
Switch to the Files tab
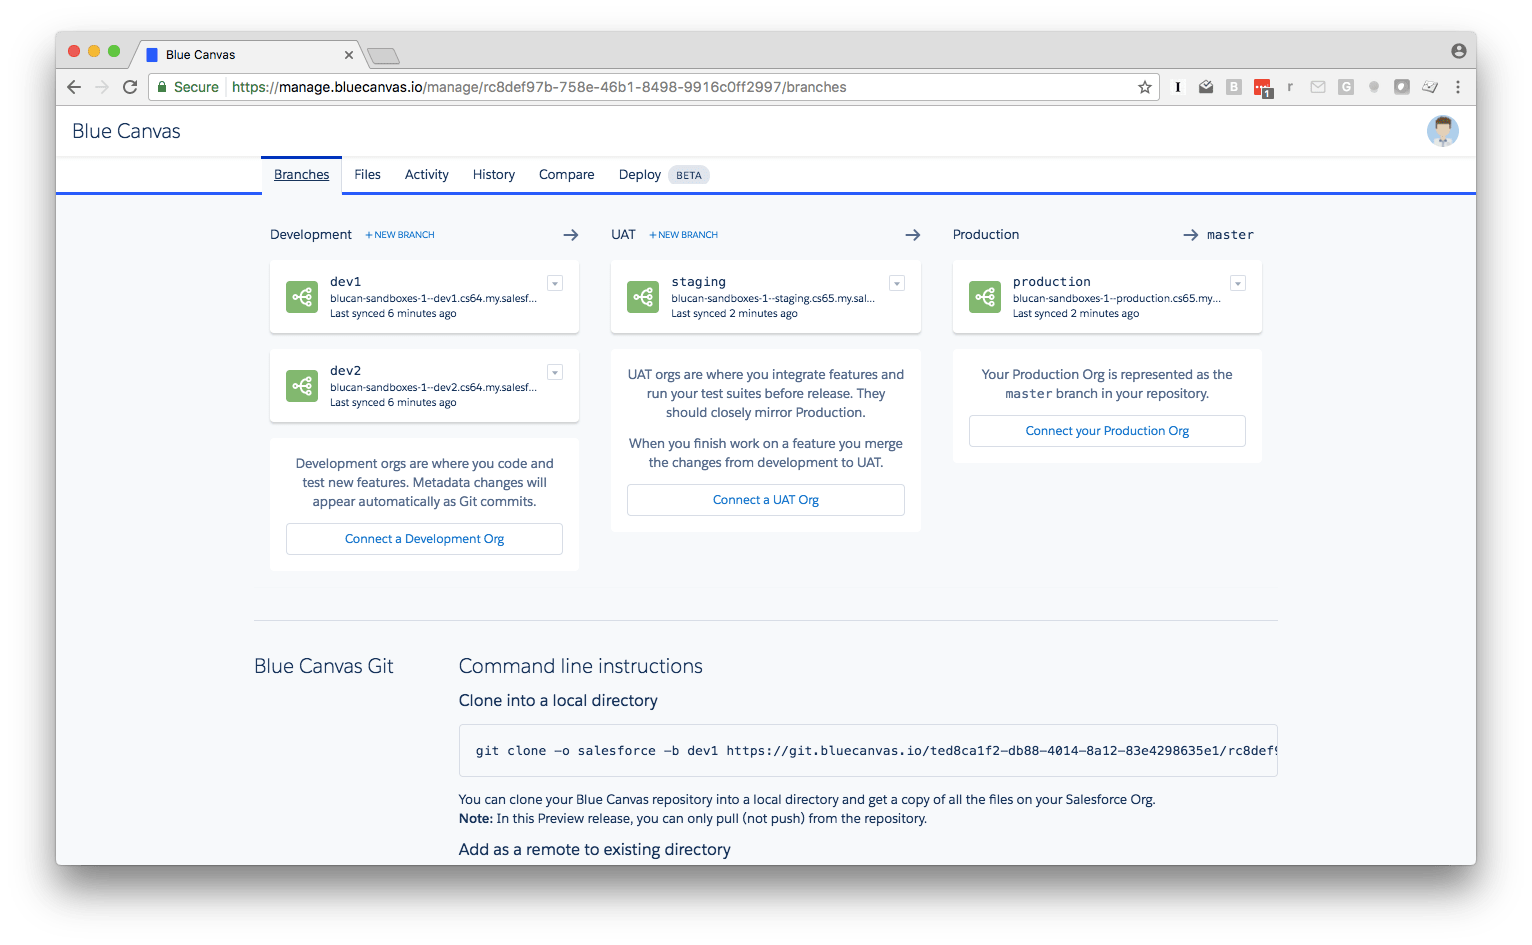pyautogui.click(x=367, y=175)
